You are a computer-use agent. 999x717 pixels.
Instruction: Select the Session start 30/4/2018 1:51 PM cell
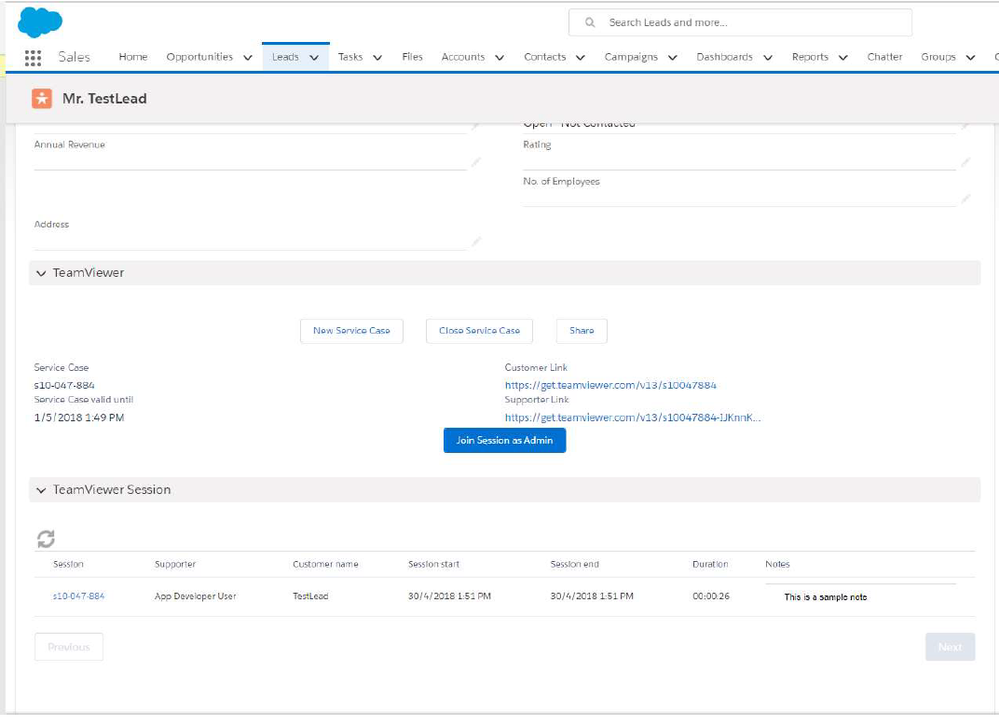click(x=450, y=596)
